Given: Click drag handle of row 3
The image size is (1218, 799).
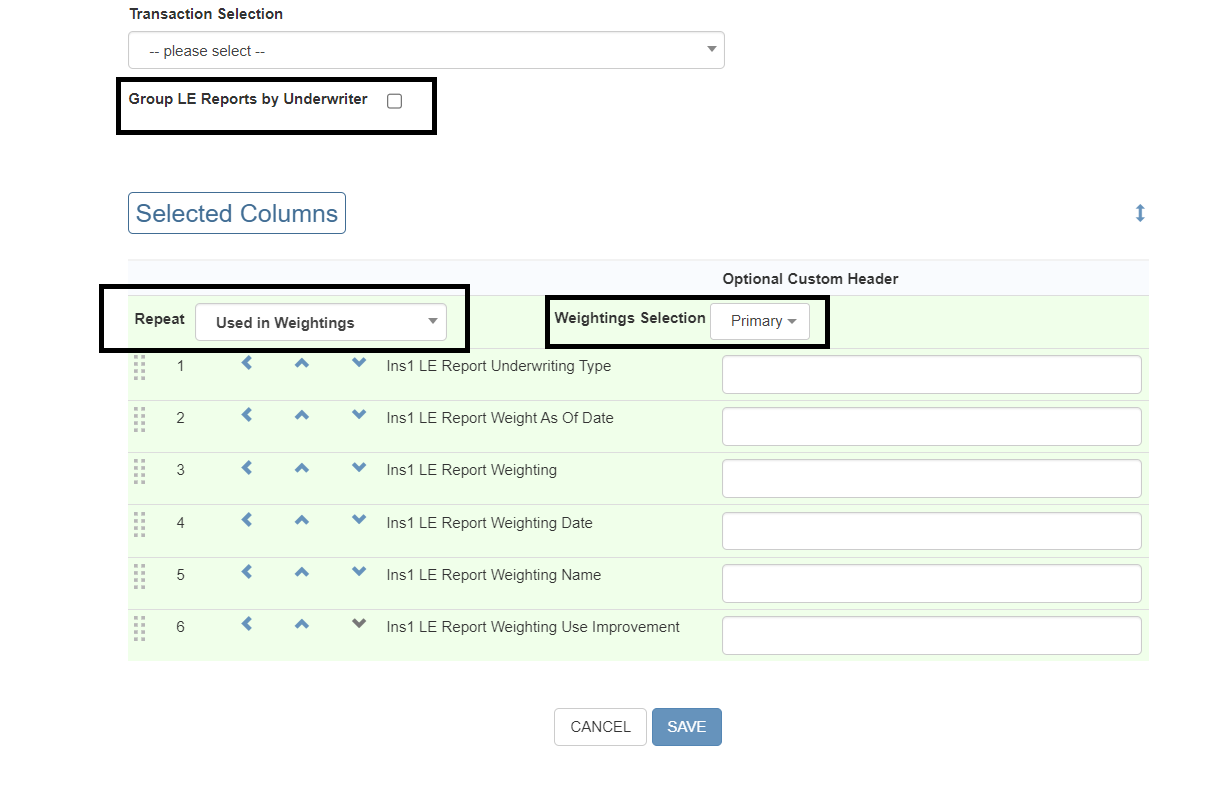Looking at the screenshot, I should (x=139, y=471).
